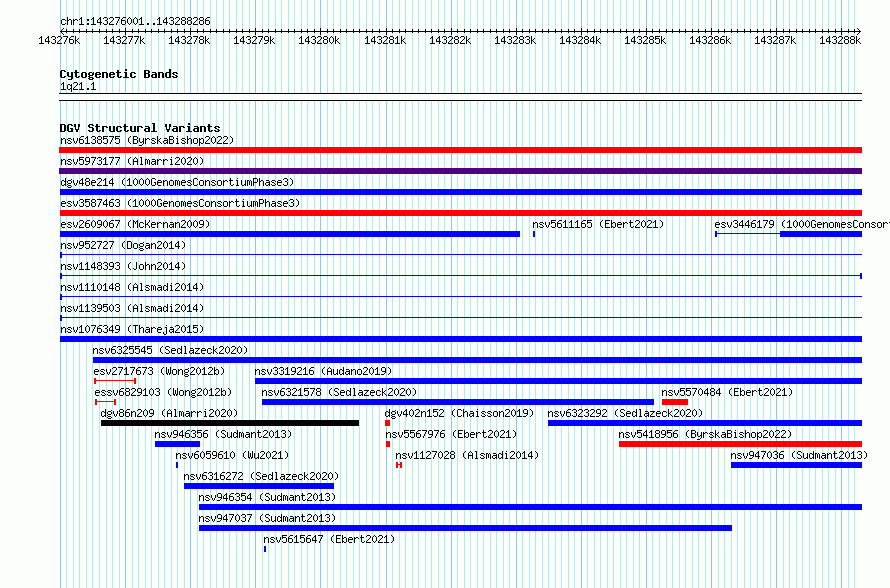Open dgv402n152 (Chaisson2019) label
Image resolution: width=890 pixels, height=588 pixels.
point(459,413)
